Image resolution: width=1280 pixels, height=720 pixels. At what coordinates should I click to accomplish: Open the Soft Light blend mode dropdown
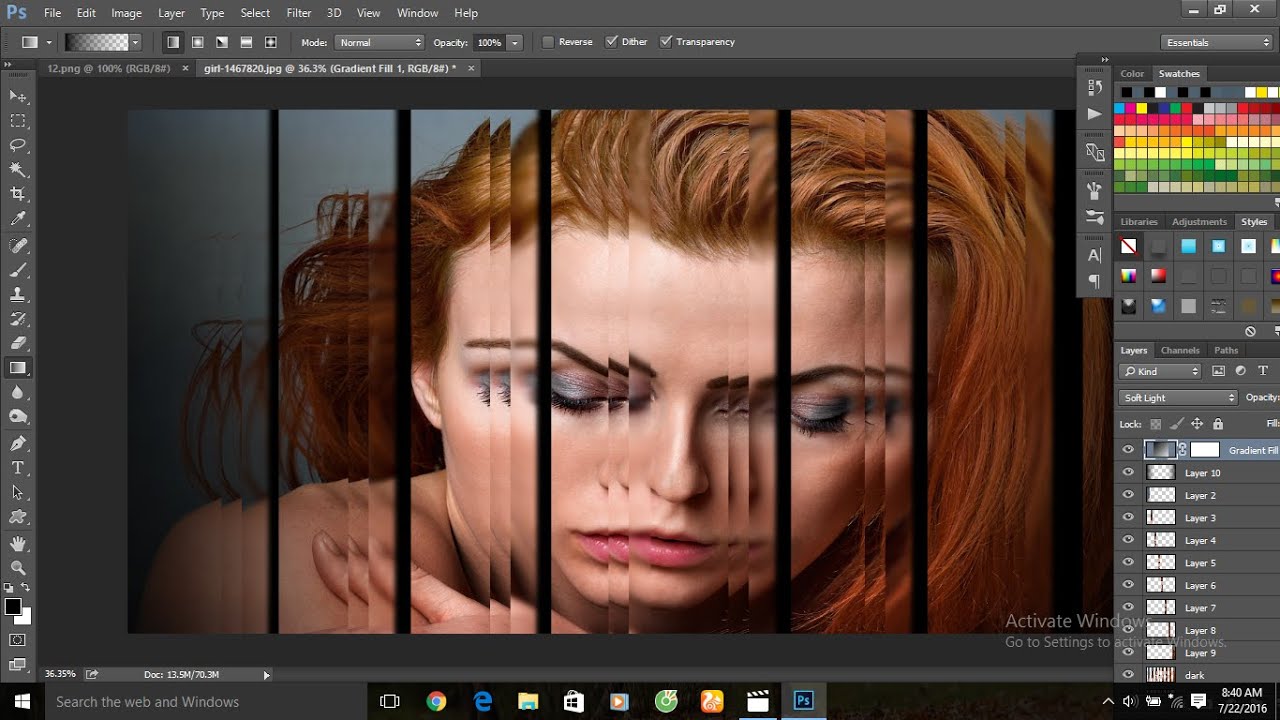(1178, 398)
